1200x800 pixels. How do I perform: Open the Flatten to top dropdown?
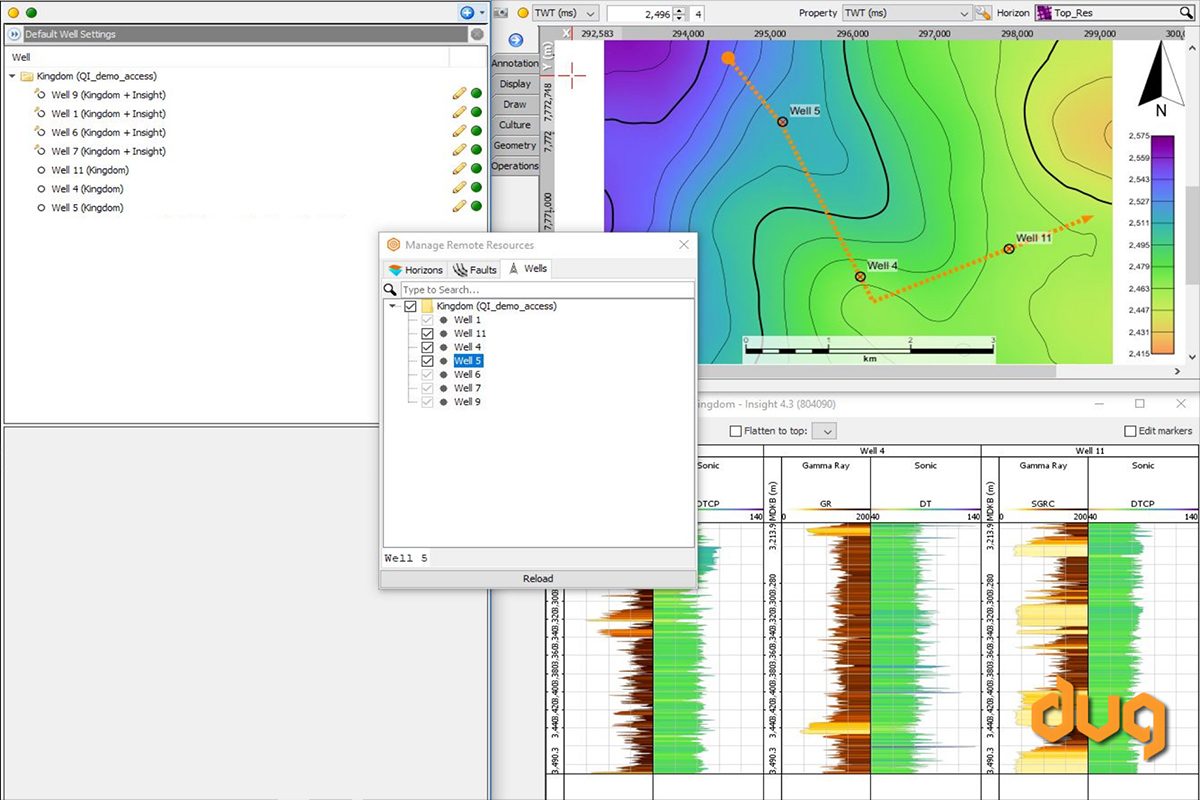824,431
